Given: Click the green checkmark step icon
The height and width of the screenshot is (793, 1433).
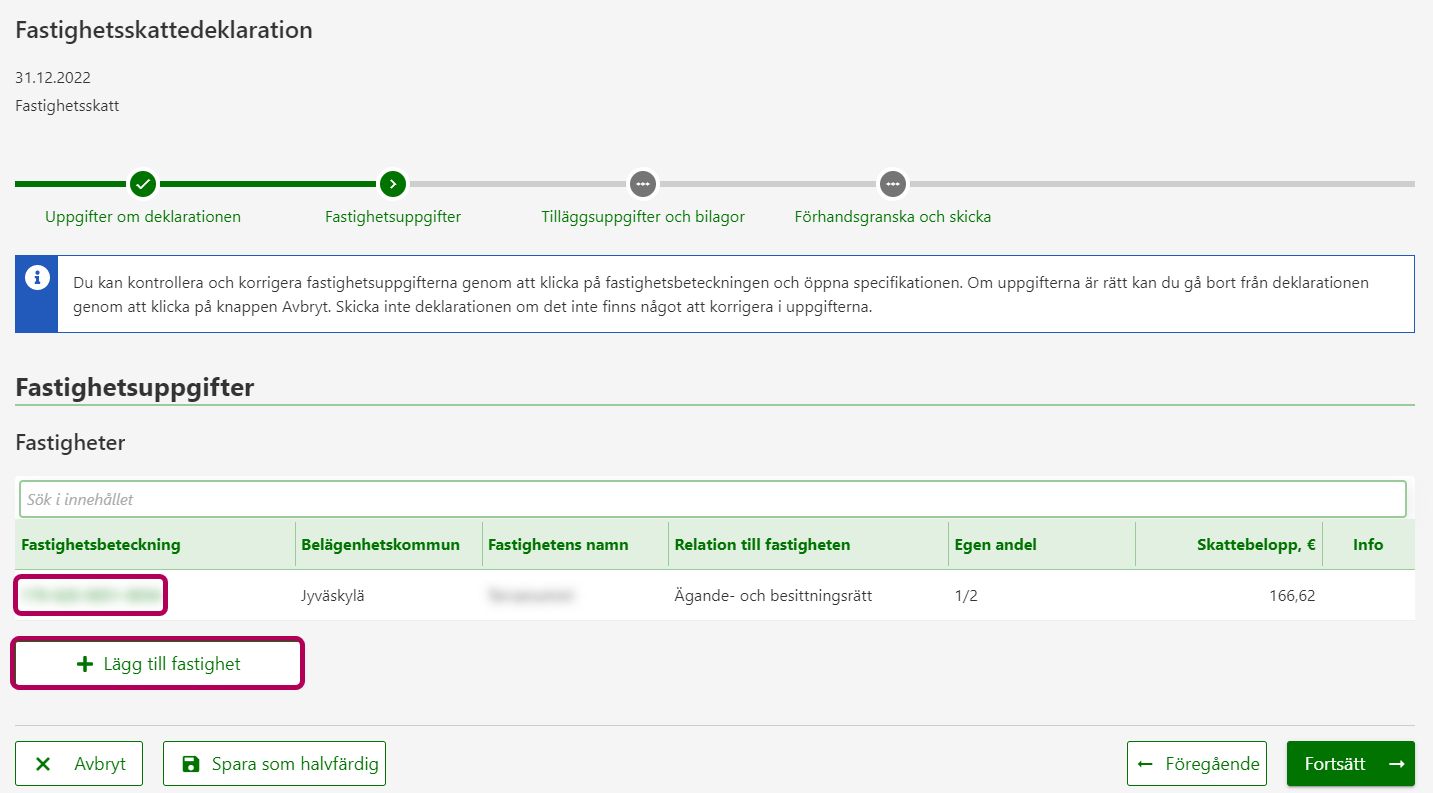Looking at the screenshot, I should pos(143,184).
